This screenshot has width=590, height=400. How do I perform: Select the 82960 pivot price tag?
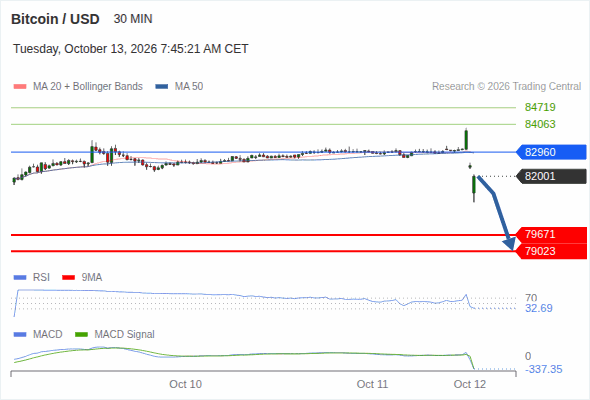click(x=551, y=152)
